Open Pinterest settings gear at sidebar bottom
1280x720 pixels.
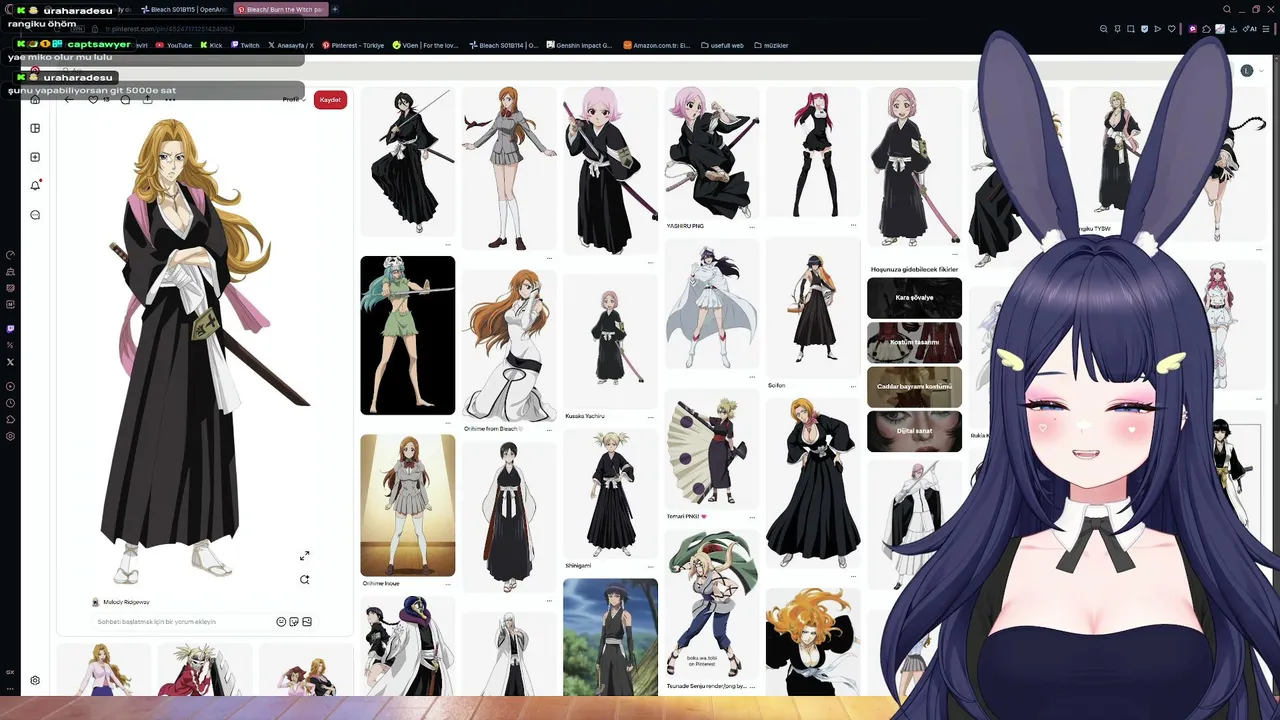coord(35,680)
